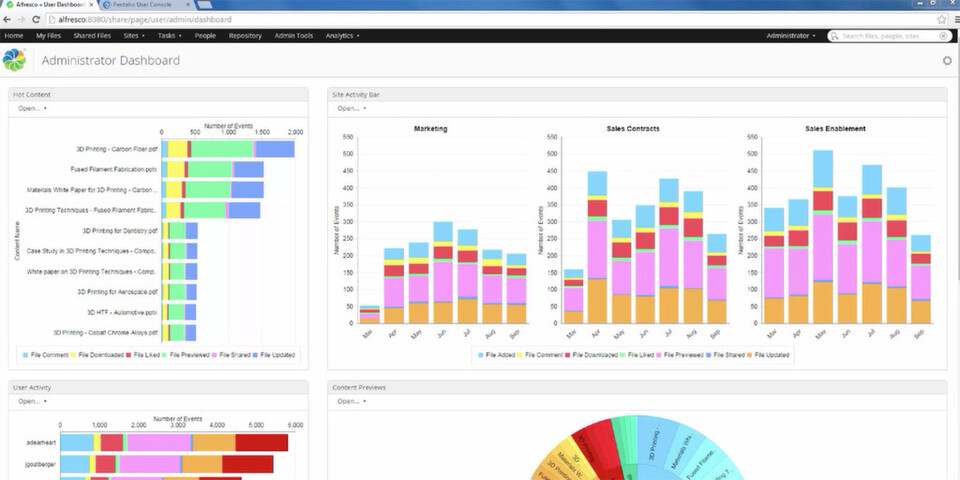Open the Content Previews 'Open...' dropdown
960x480 pixels.
[351, 402]
